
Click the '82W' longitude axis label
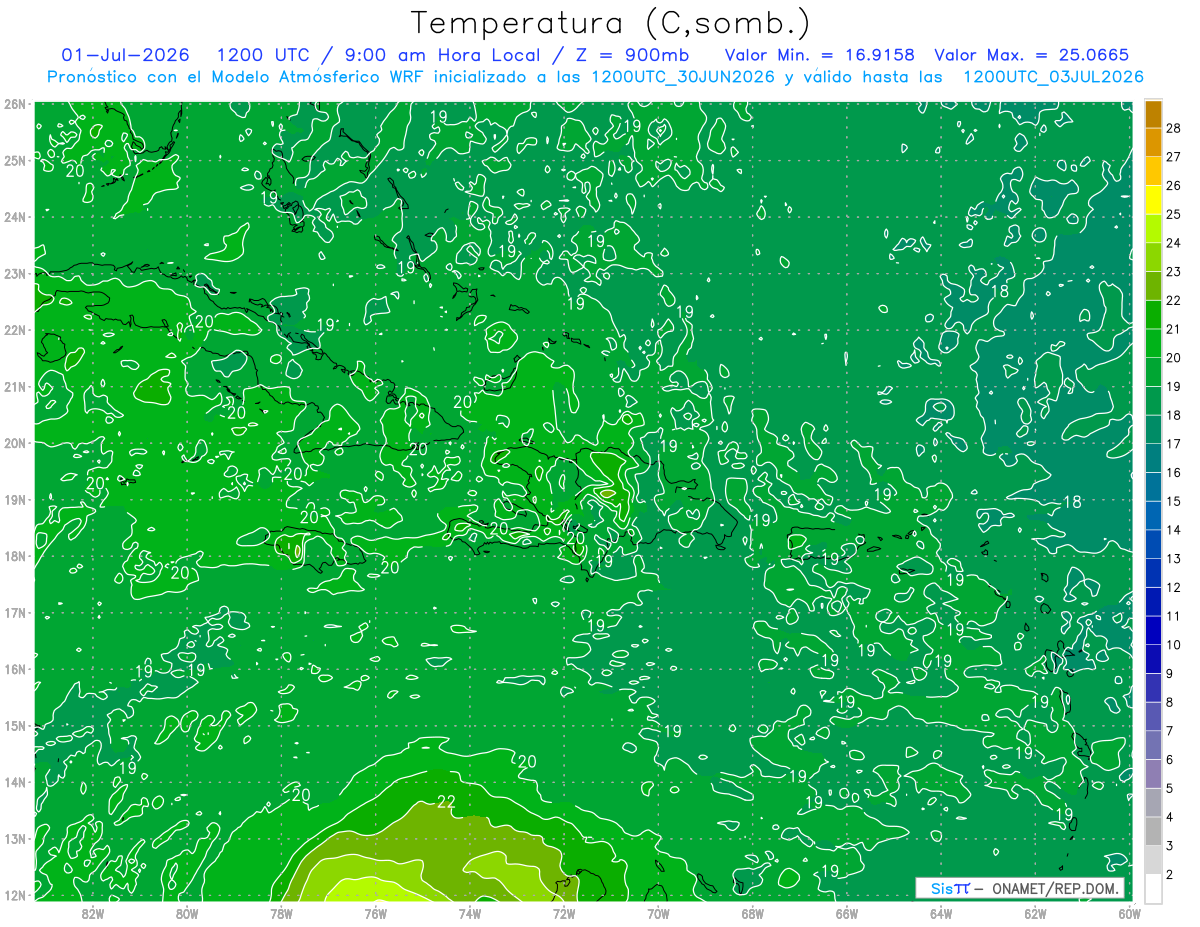pos(93,913)
